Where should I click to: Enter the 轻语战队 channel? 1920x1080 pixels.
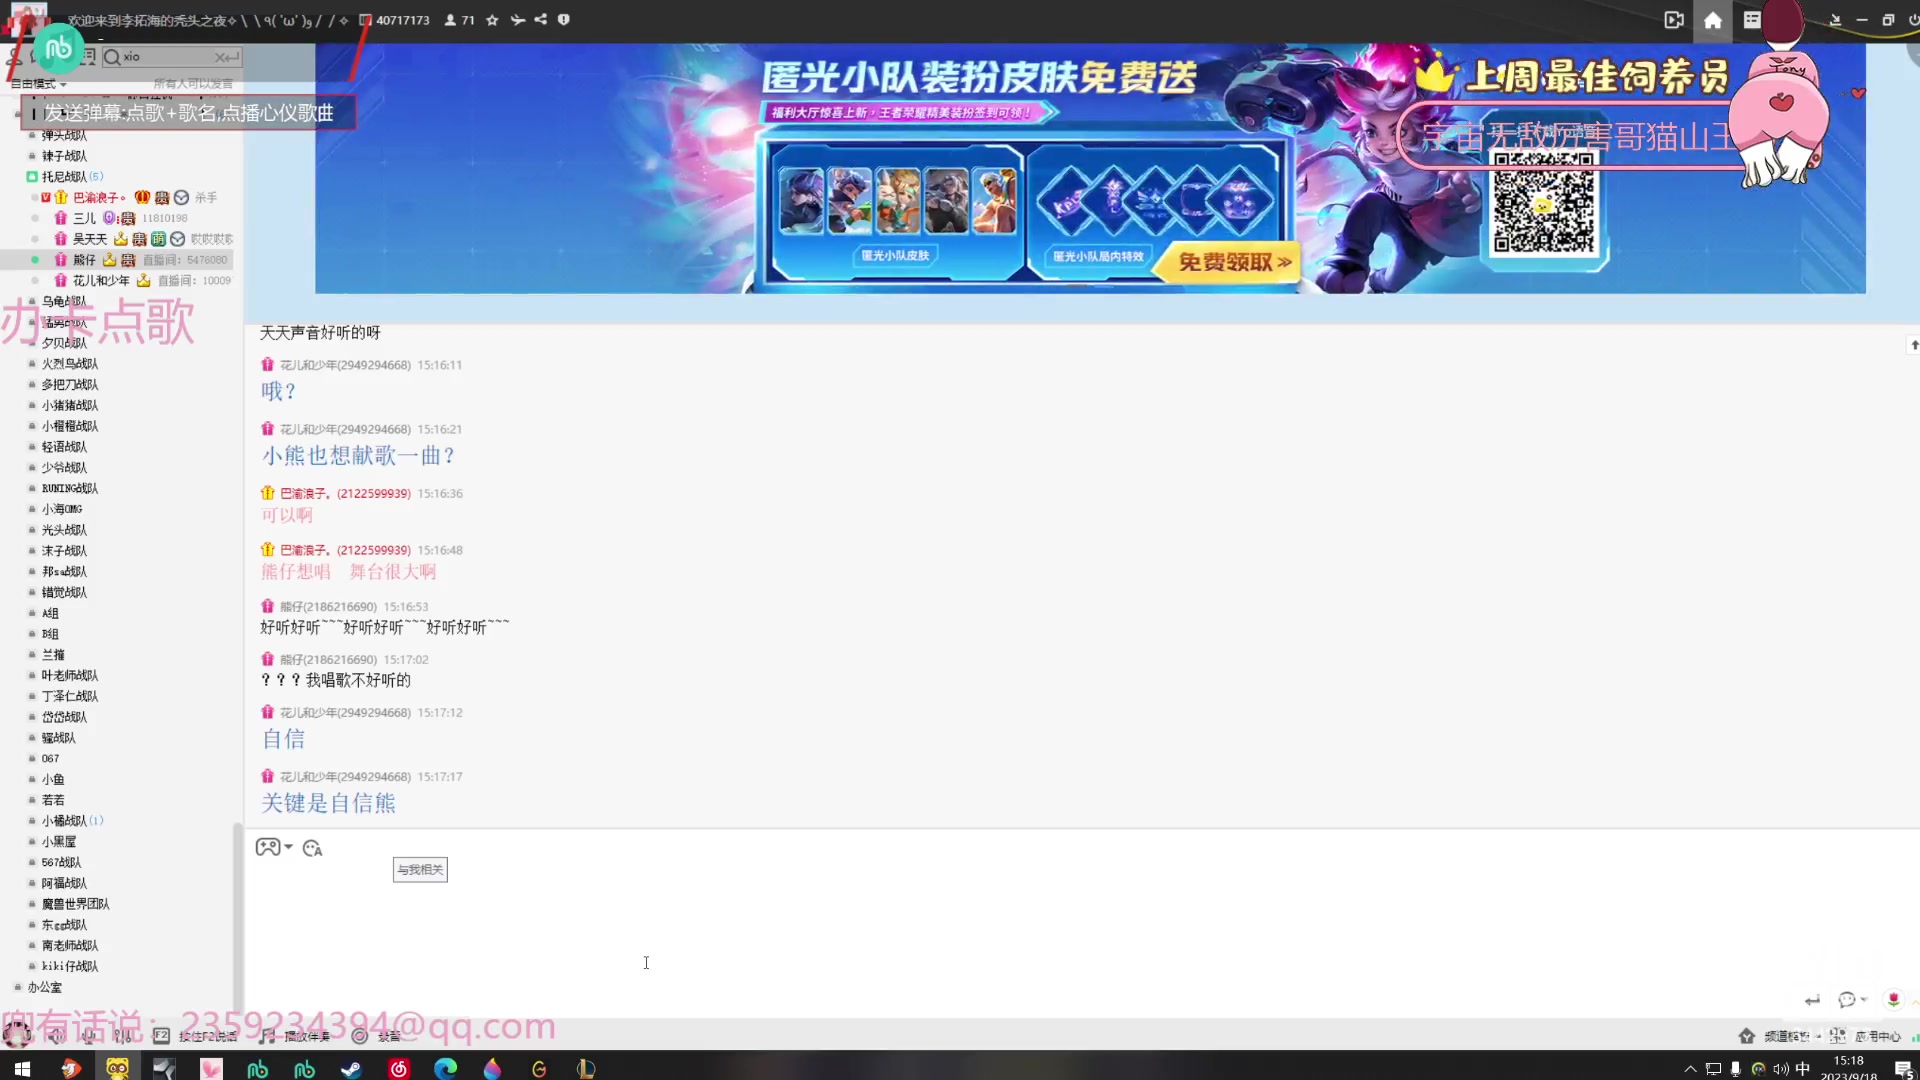coord(64,447)
